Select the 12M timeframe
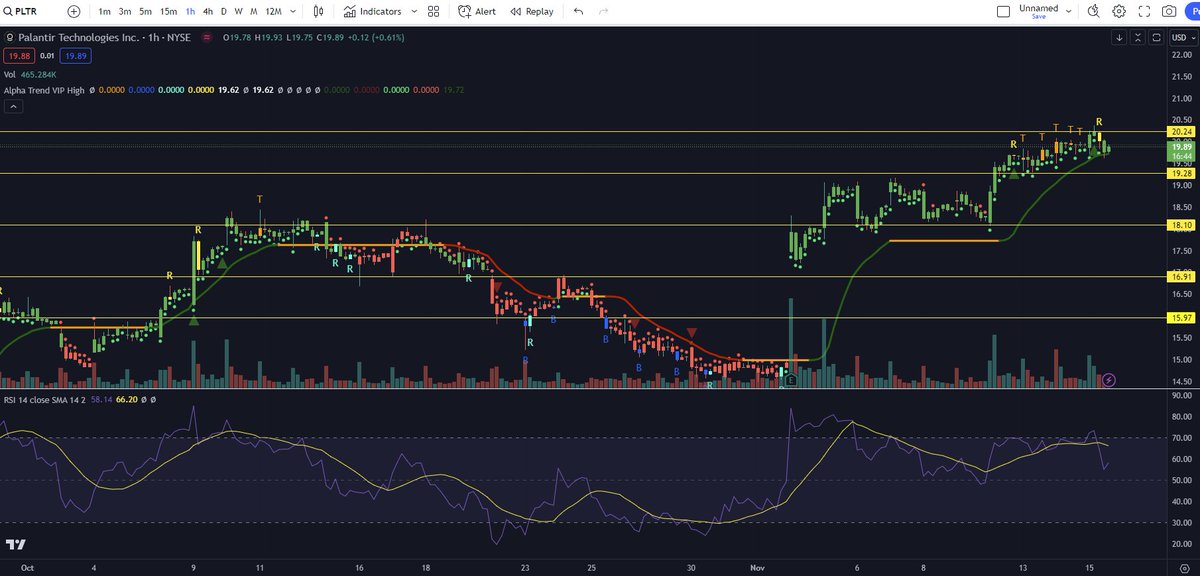Image resolution: width=1200 pixels, height=576 pixels. [x=272, y=12]
